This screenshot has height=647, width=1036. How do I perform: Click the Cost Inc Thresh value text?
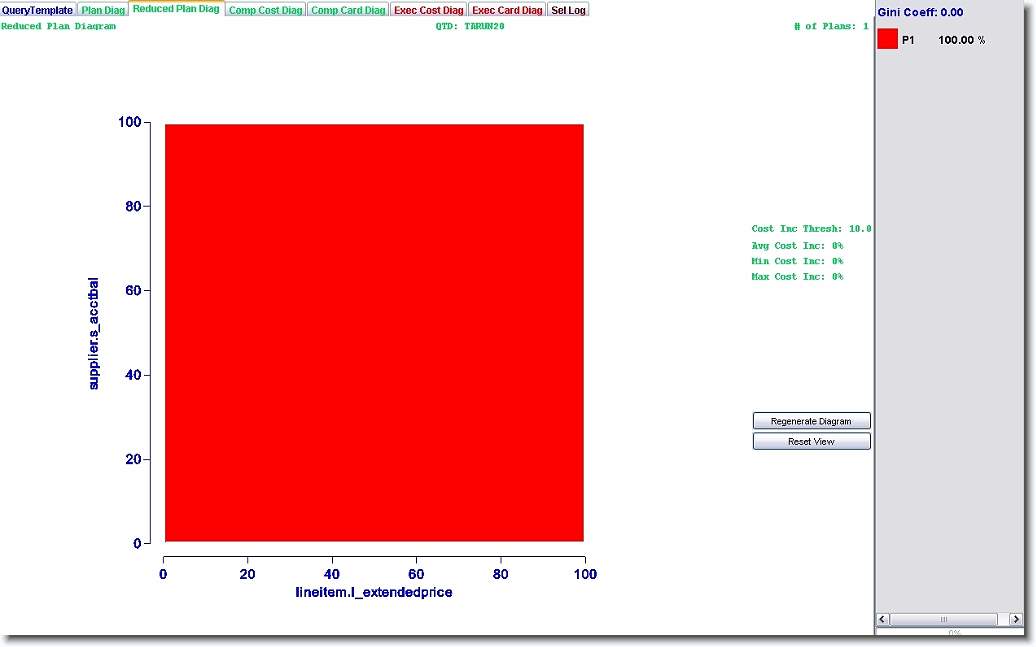811,229
